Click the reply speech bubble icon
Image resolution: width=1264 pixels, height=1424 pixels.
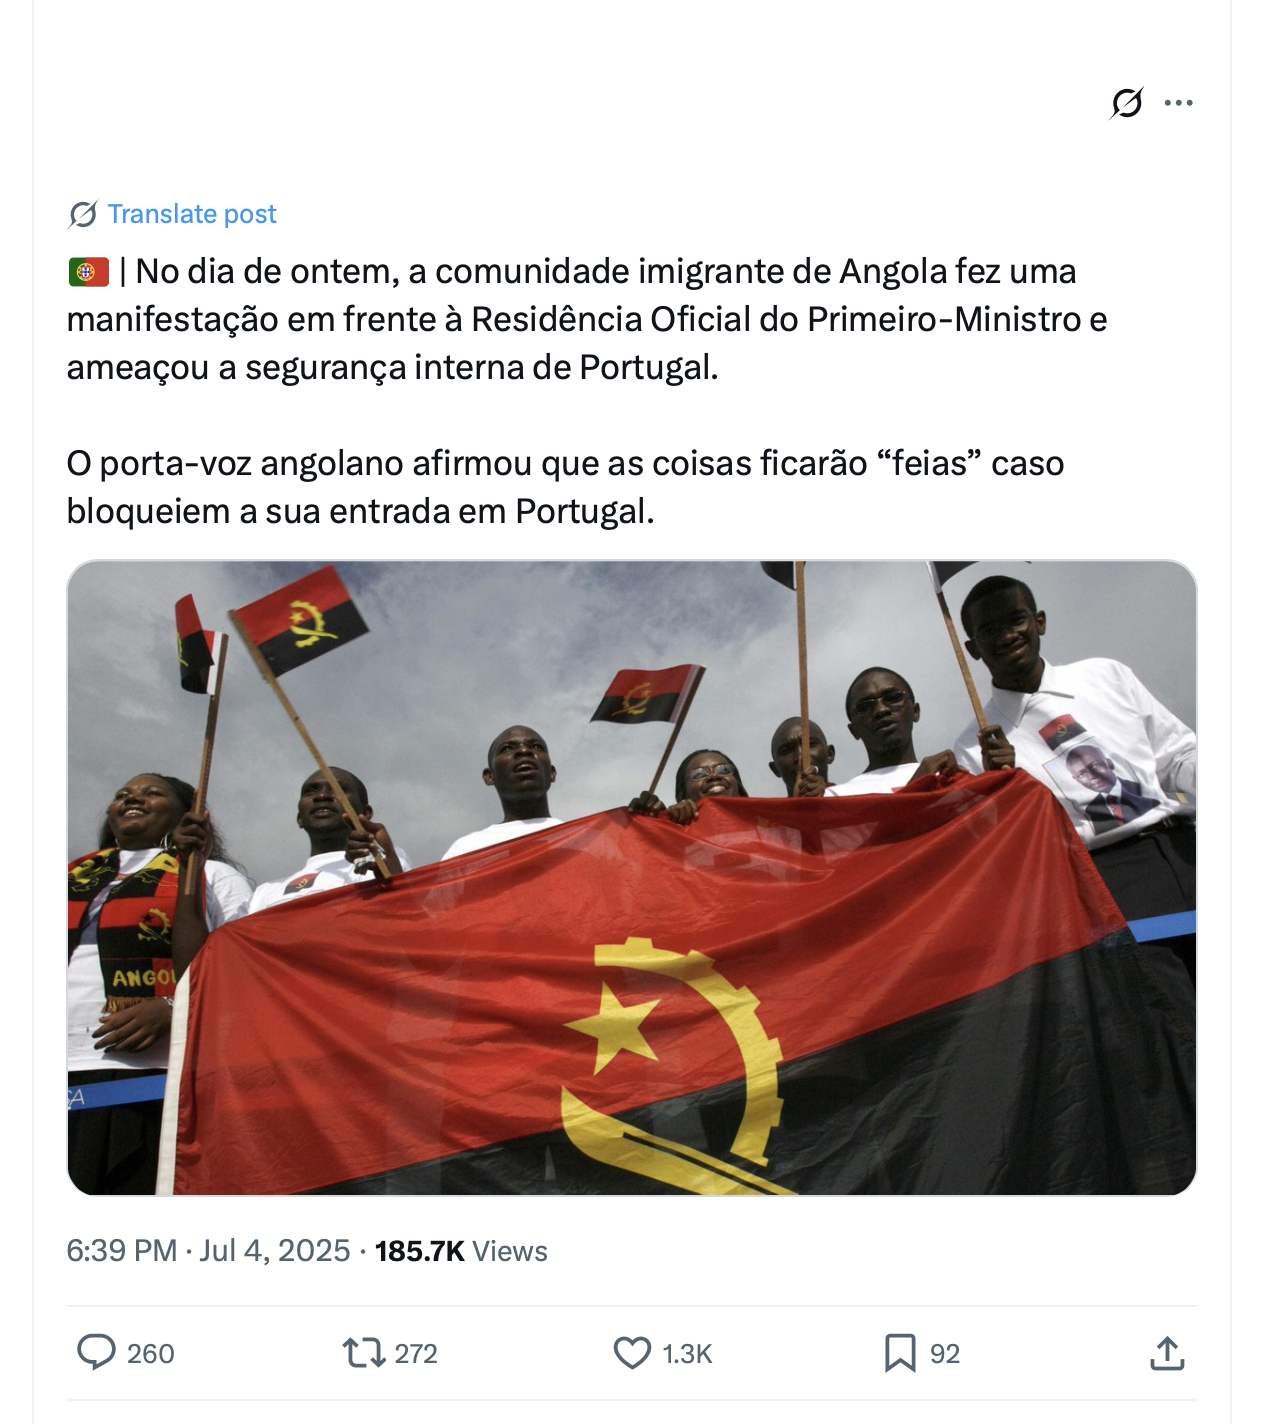[97, 1352]
